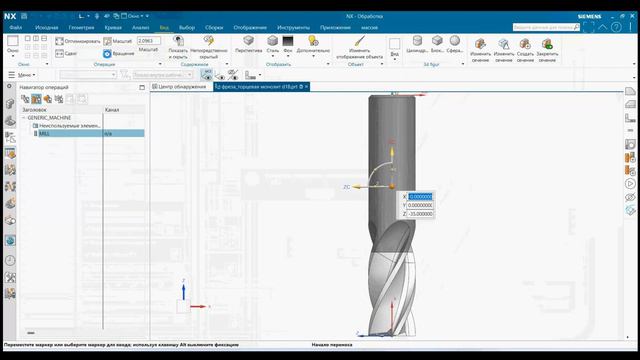
Task: Click the Оптимизировать (Fit) view icon
Action: pos(60,41)
